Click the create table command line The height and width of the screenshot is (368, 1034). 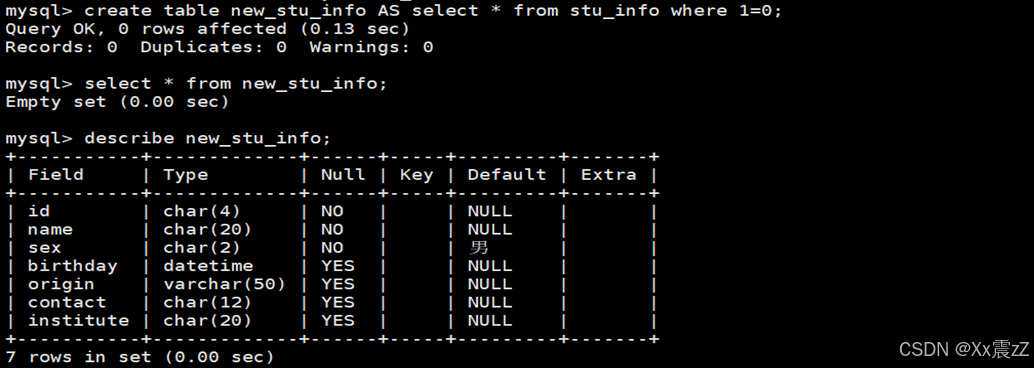[x=394, y=11]
